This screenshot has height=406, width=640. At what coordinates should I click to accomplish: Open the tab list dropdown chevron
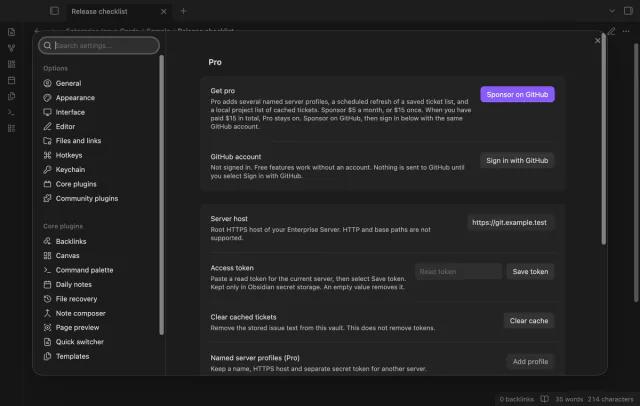(x=612, y=11)
